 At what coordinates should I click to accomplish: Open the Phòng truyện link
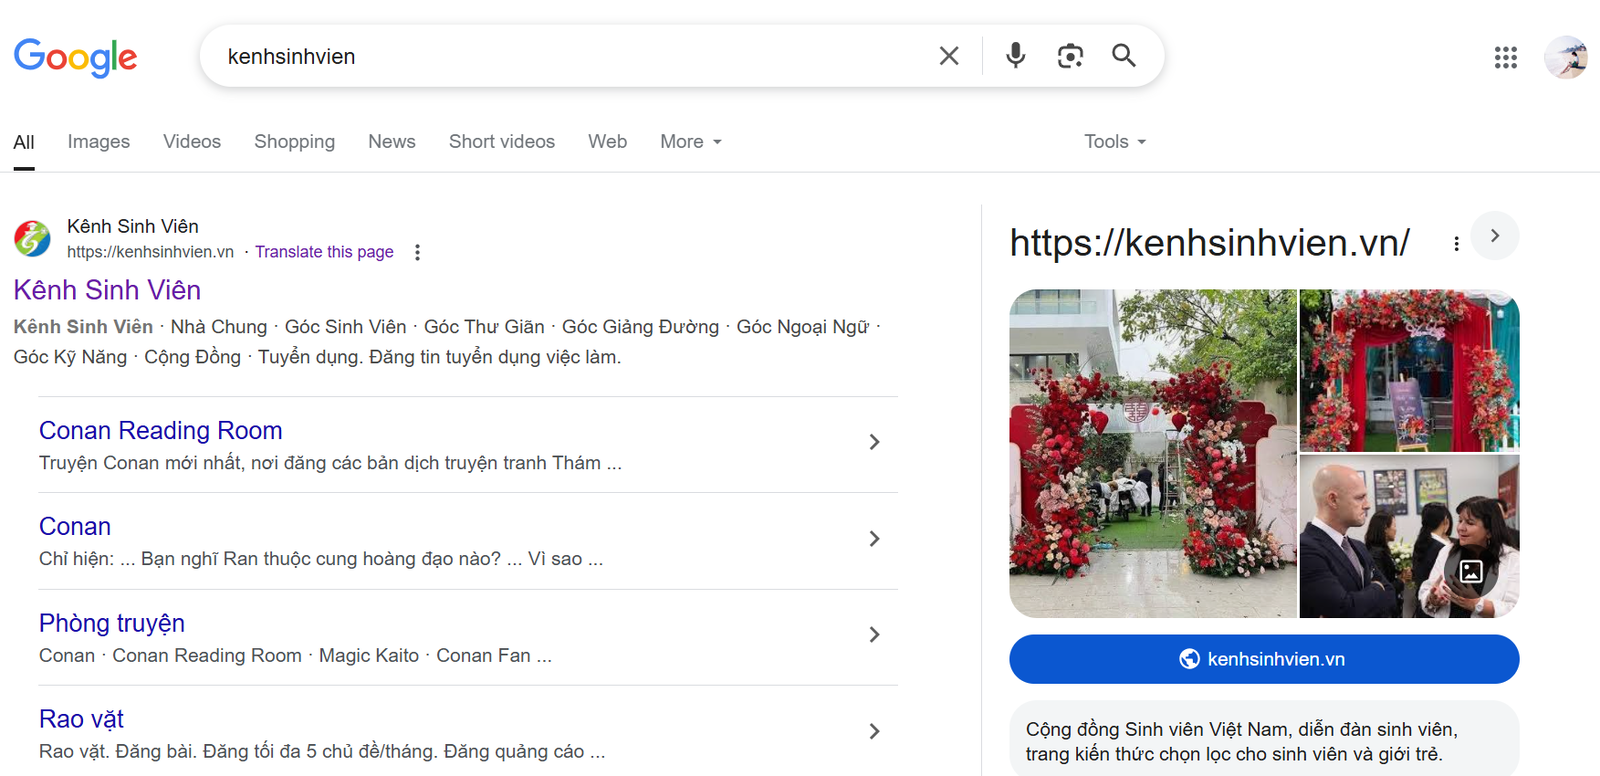point(112,624)
